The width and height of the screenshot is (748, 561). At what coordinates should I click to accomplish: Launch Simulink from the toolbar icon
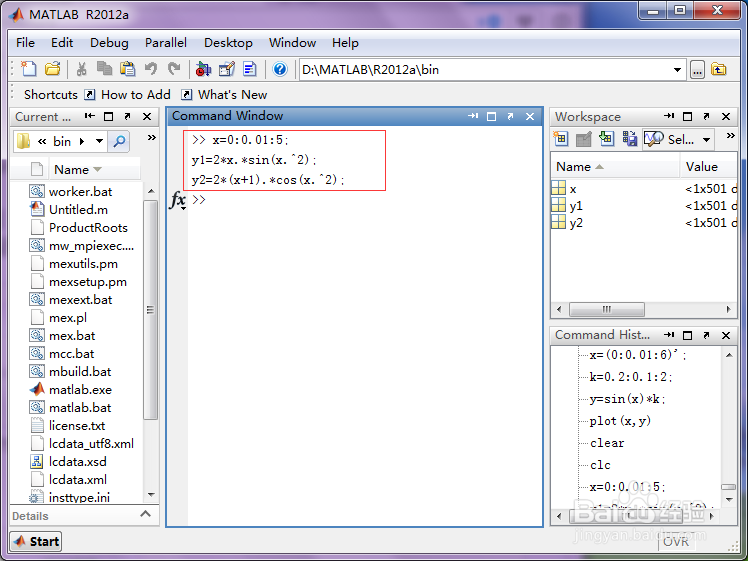pos(203,70)
